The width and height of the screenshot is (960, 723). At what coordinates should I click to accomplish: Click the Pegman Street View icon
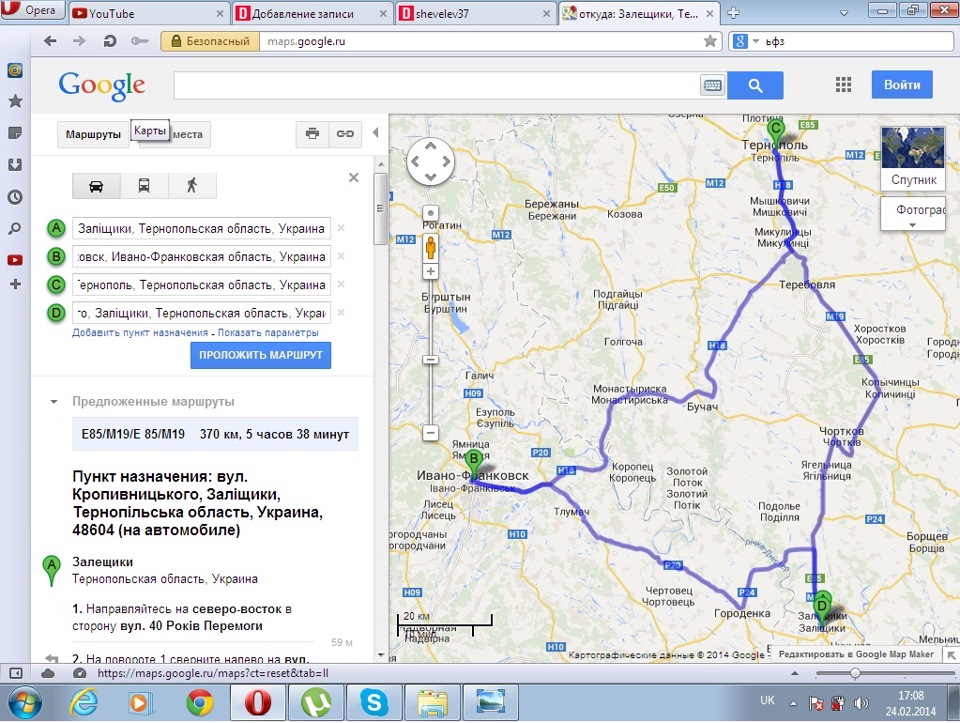430,247
